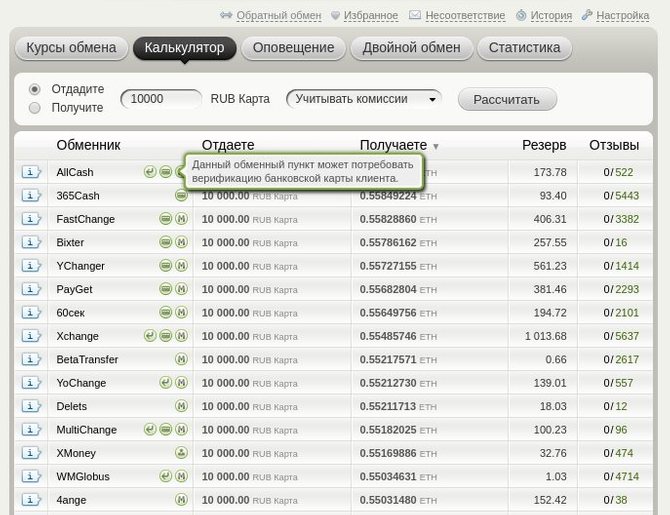Select the Отдадите radio button
The width and height of the screenshot is (670, 515).
click(35, 89)
